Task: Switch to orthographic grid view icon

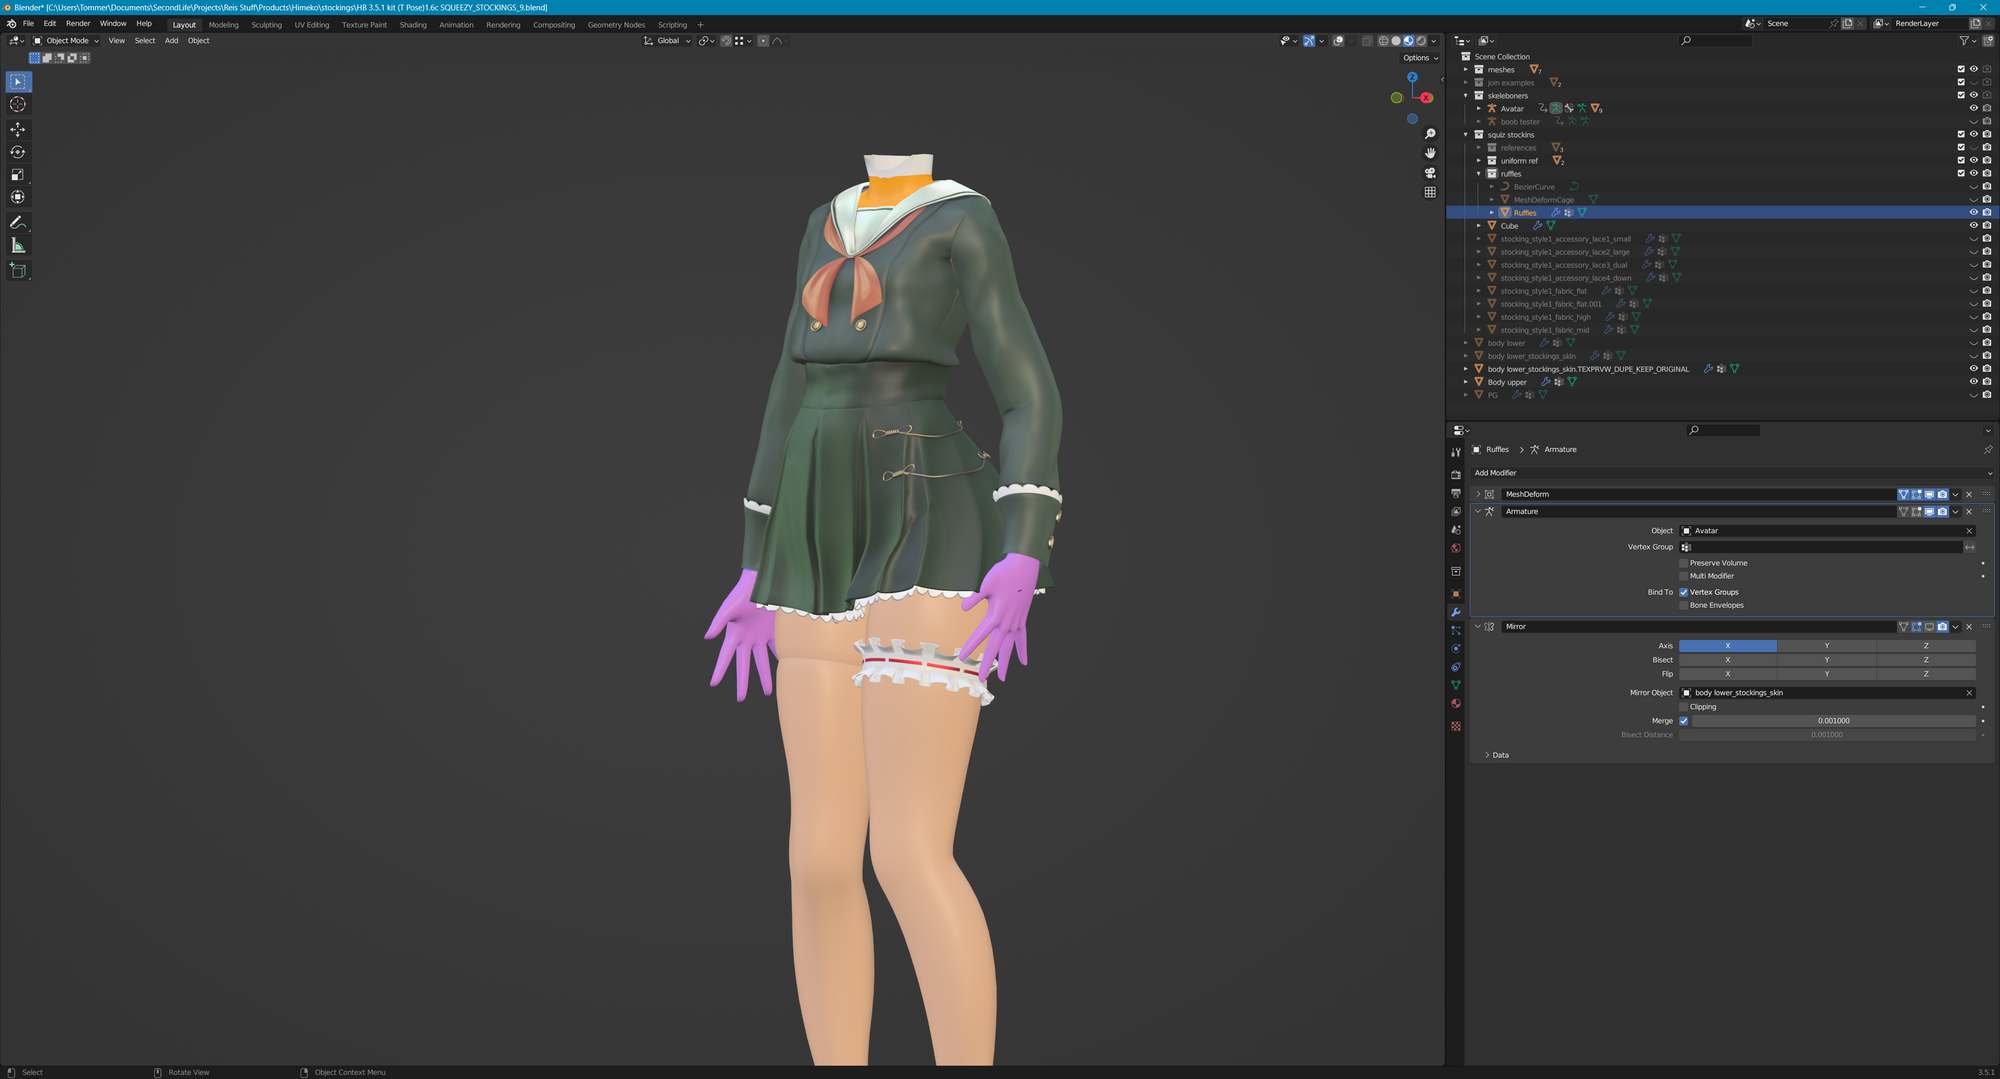Action: click(1430, 192)
